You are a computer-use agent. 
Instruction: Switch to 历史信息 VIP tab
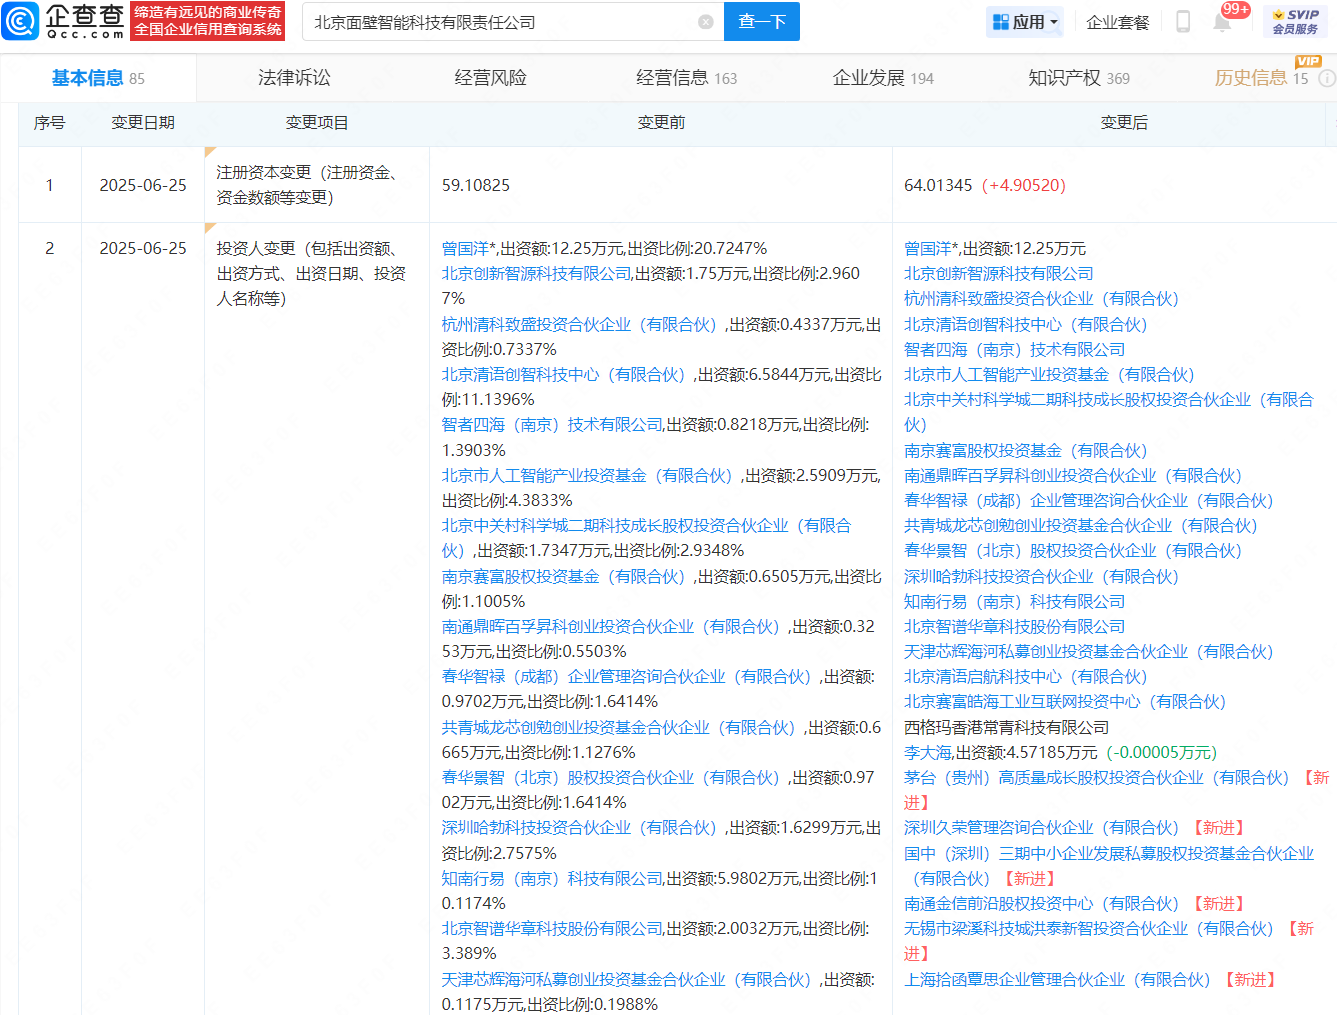pyautogui.click(x=1262, y=78)
